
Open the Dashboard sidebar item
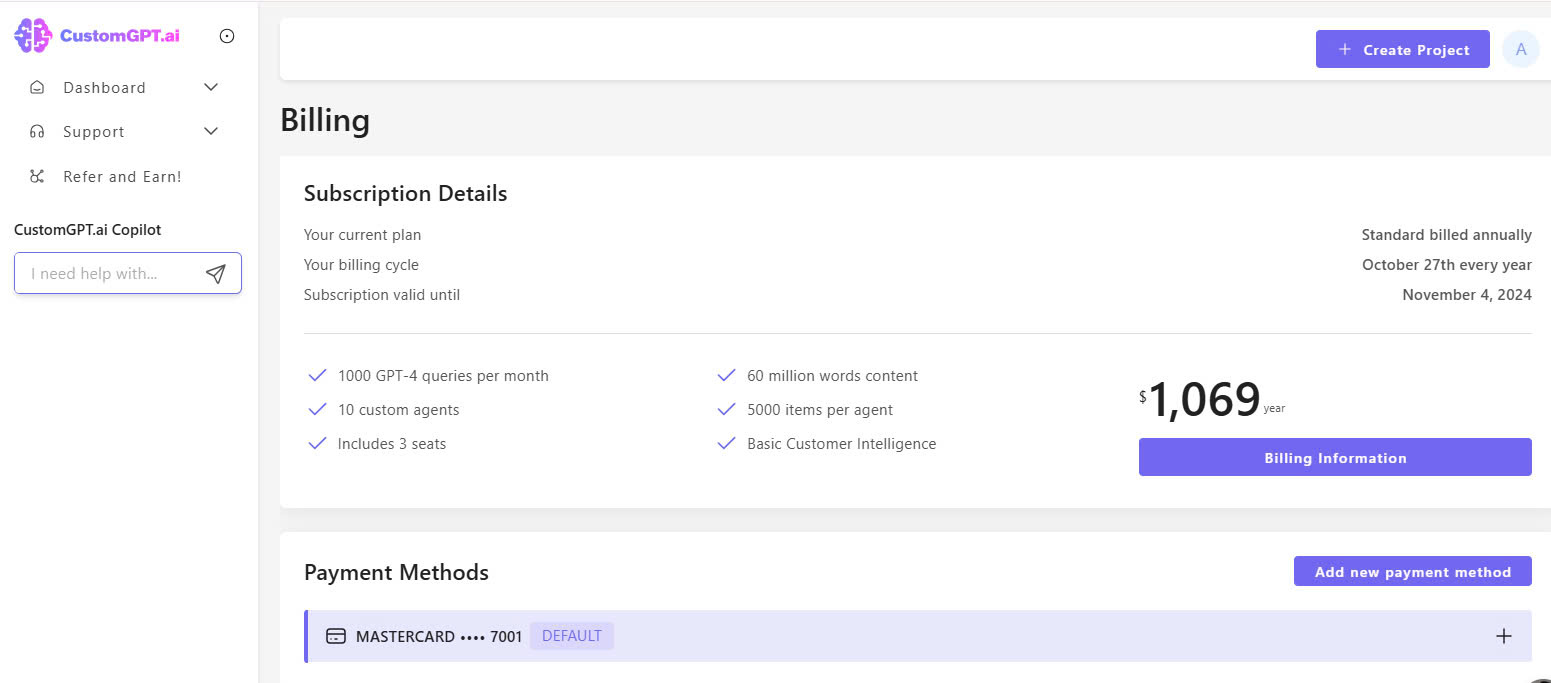[x=104, y=88]
